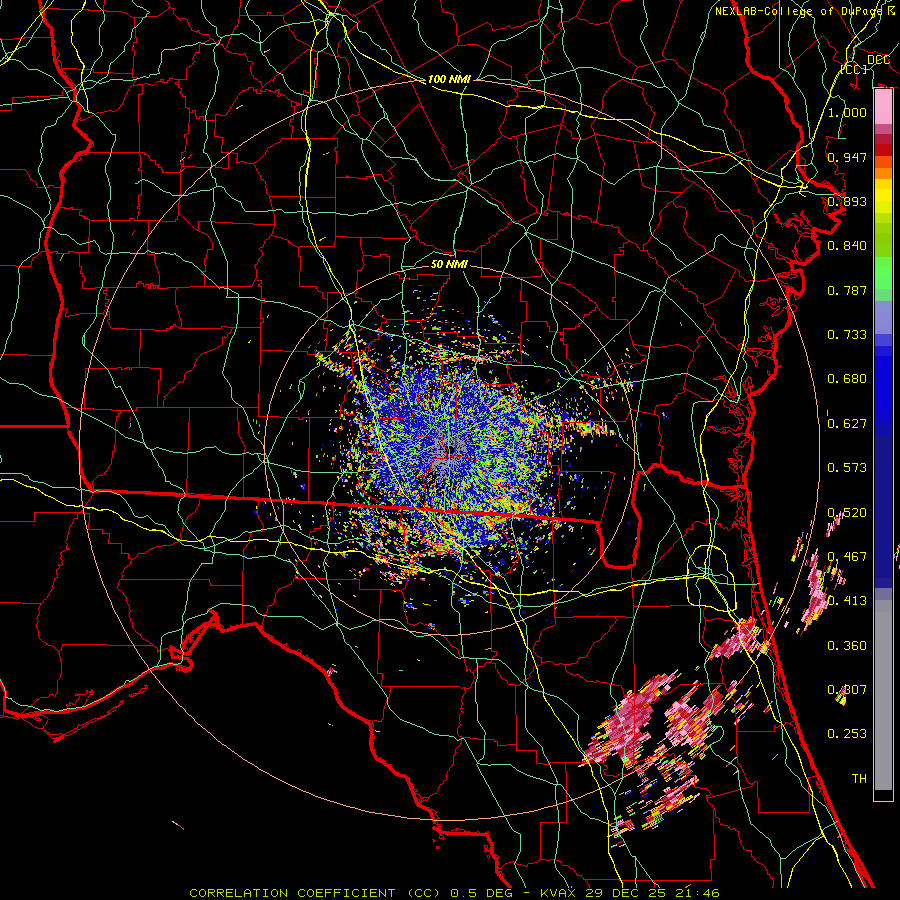Screen dimensions: 900x900
Task: Click the TH threshold legend label
Action: click(859, 779)
